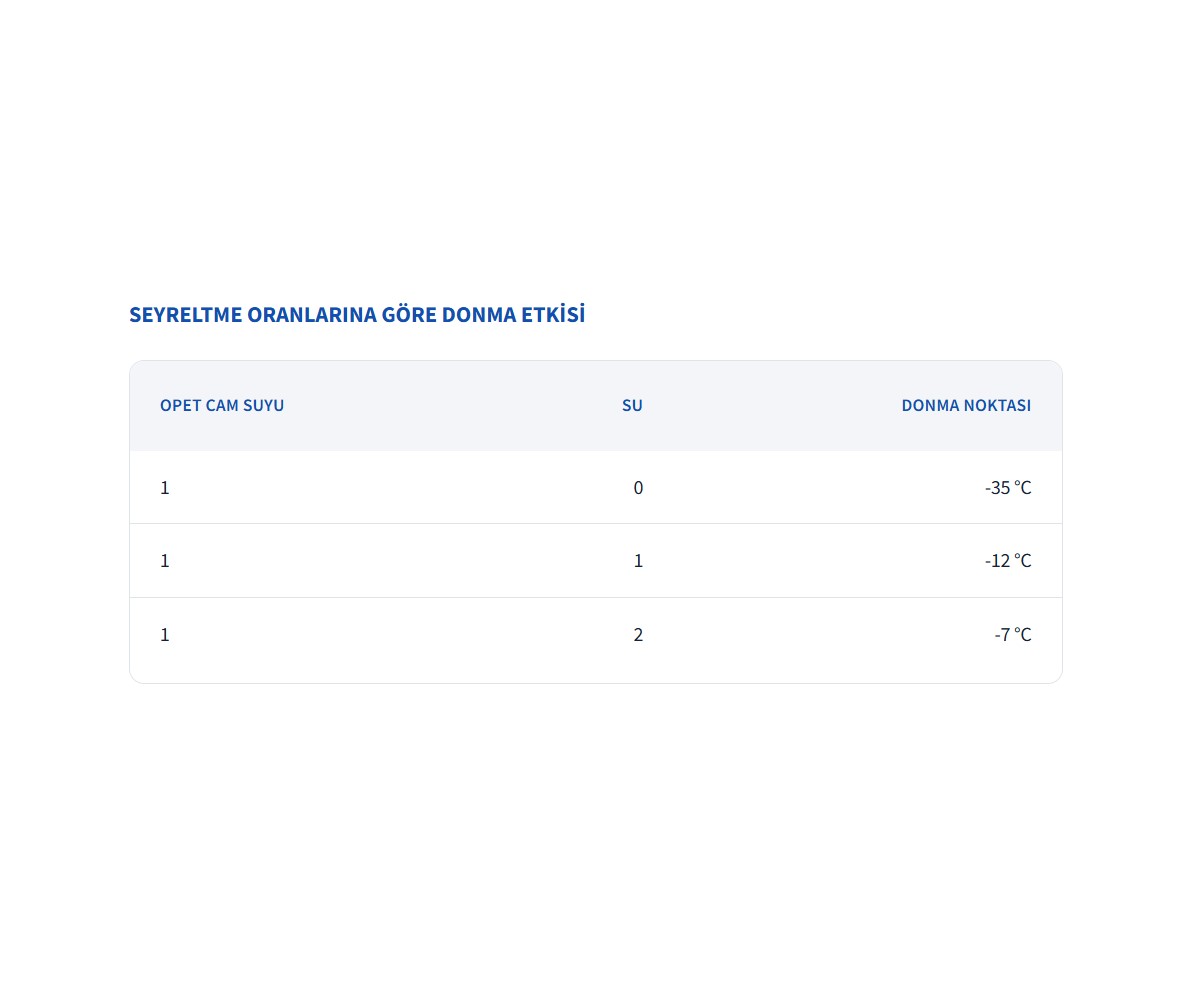Click Opet Cam Suyu value in -12 °C row

tap(165, 561)
